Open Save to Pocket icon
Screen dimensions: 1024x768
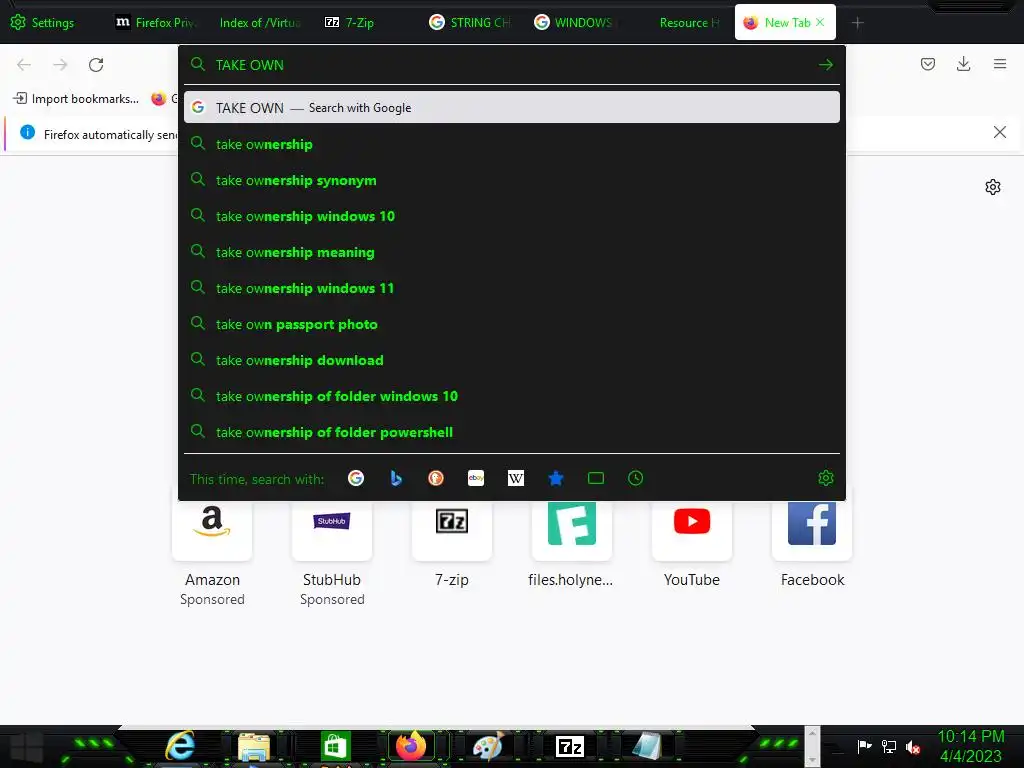[927, 64]
